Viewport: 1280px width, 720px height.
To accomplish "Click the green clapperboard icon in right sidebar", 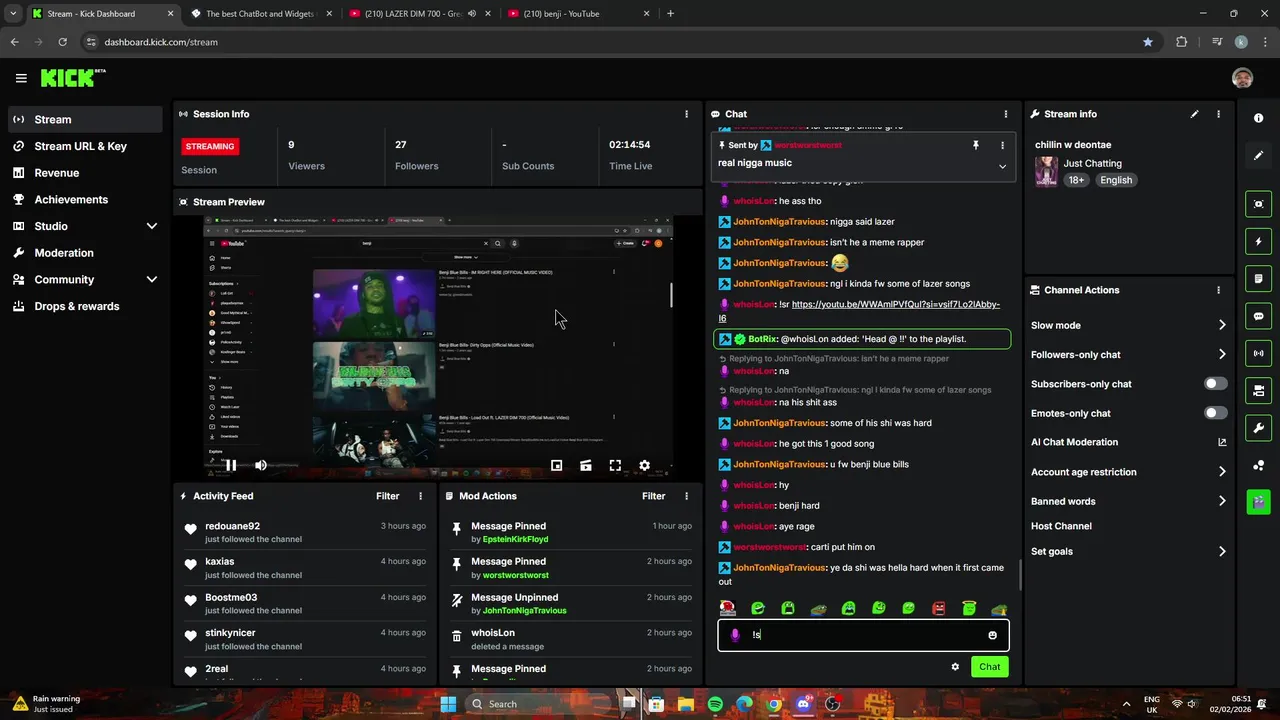I will (1258, 501).
